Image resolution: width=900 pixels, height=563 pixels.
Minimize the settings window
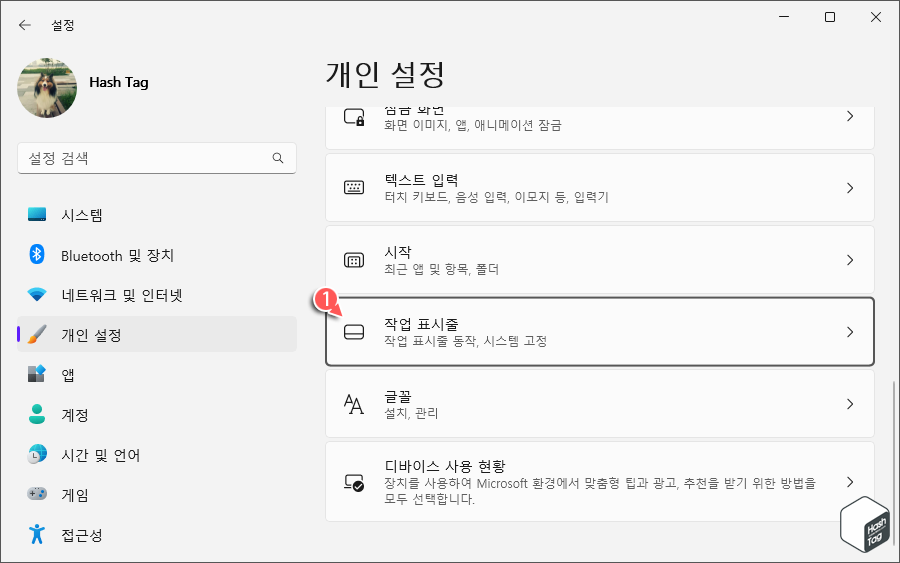click(784, 17)
